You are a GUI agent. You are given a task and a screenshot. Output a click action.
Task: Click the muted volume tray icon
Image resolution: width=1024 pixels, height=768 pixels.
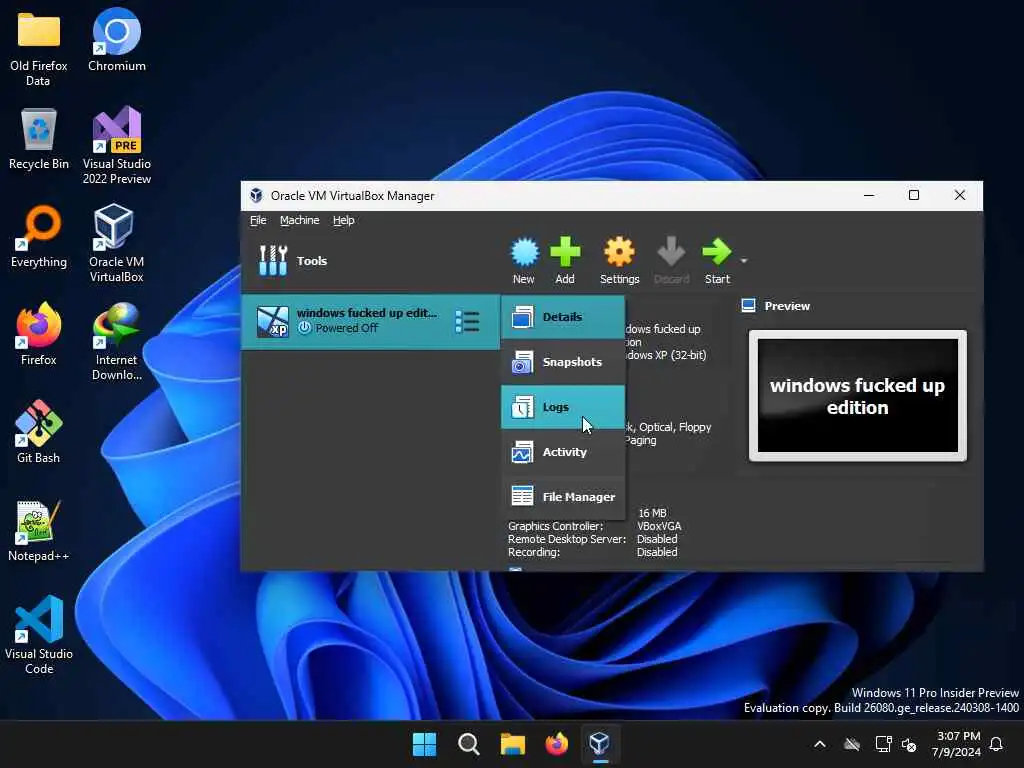click(x=908, y=744)
